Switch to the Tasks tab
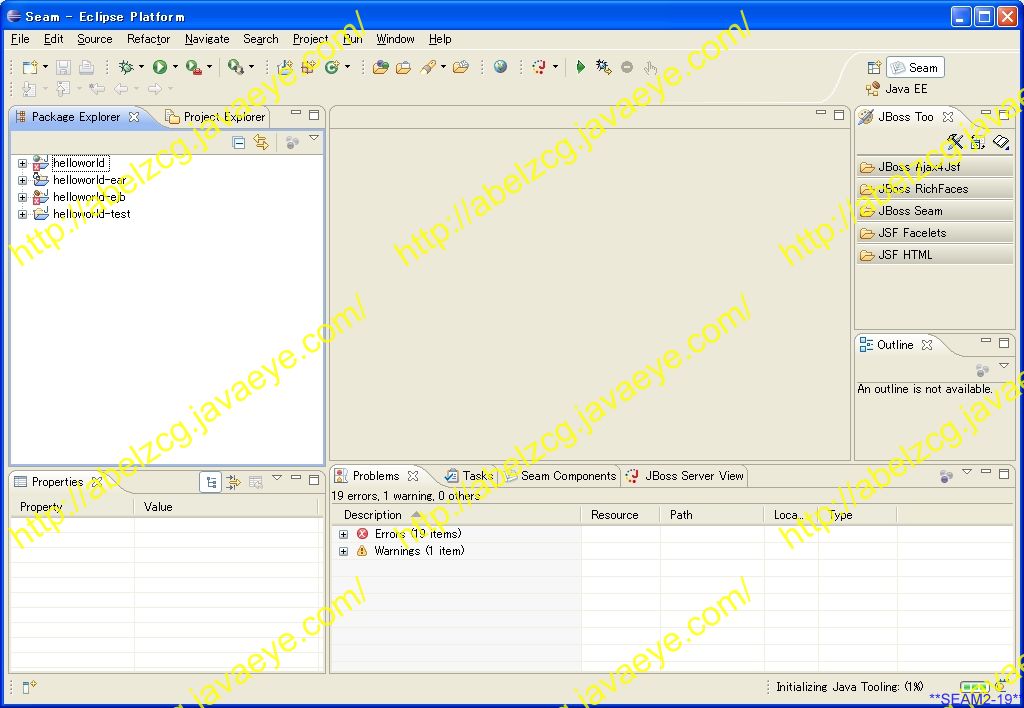This screenshot has height=708, width=1024. click(469, 476)
